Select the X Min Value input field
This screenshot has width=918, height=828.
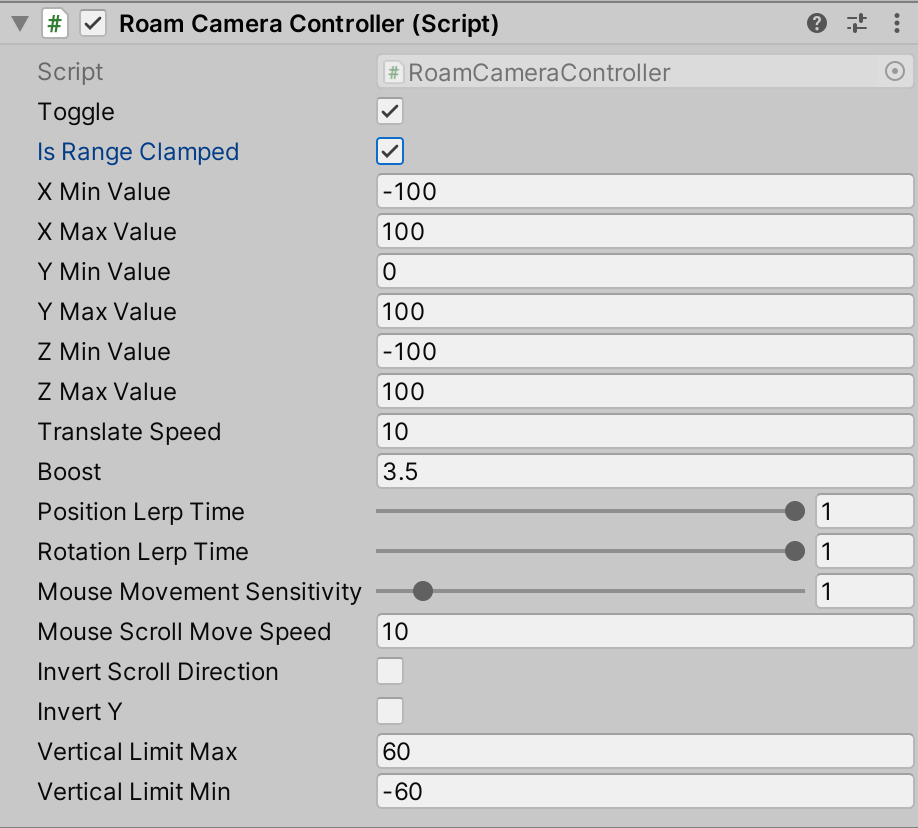click(x=645, y=191)
